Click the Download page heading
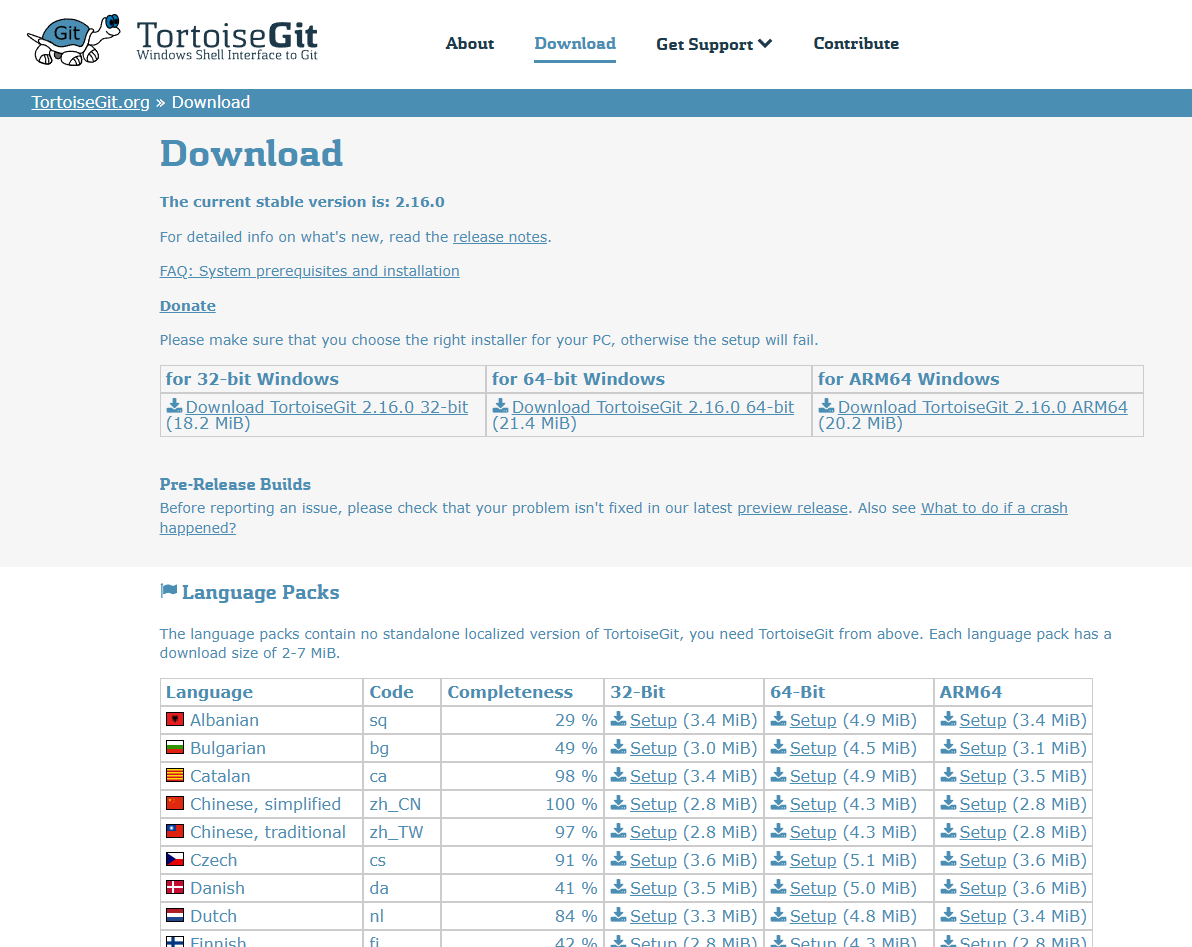This screenshot has height=947, width=1192. (251, 154)
